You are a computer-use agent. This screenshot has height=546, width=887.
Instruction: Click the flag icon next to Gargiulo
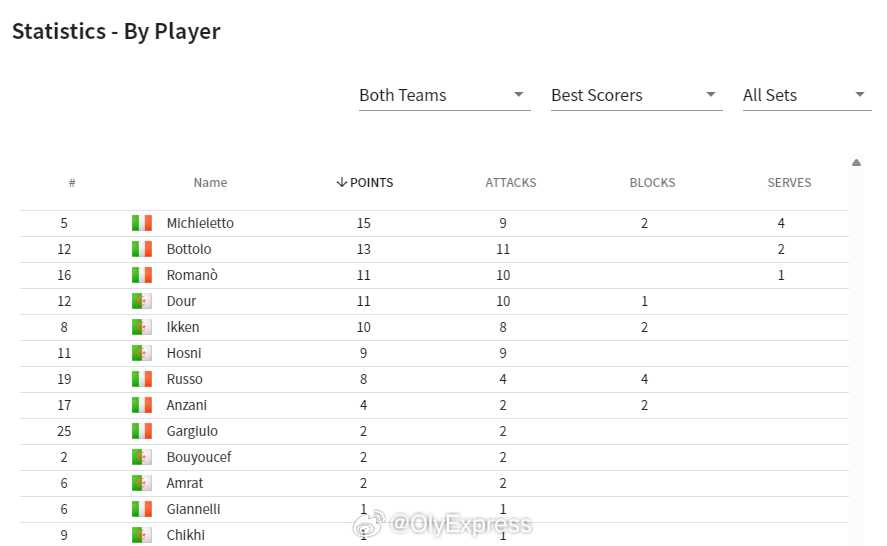pyautogui.click(x=142, y=431)
